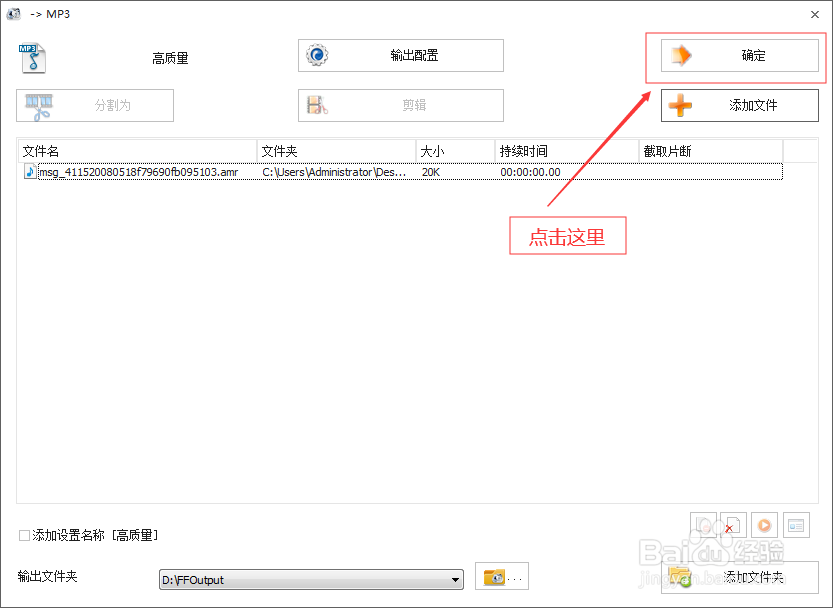This screenshot has width=833, height=608.
Task: Click the 文件名 column header
Action: click(x=42, y=150)
